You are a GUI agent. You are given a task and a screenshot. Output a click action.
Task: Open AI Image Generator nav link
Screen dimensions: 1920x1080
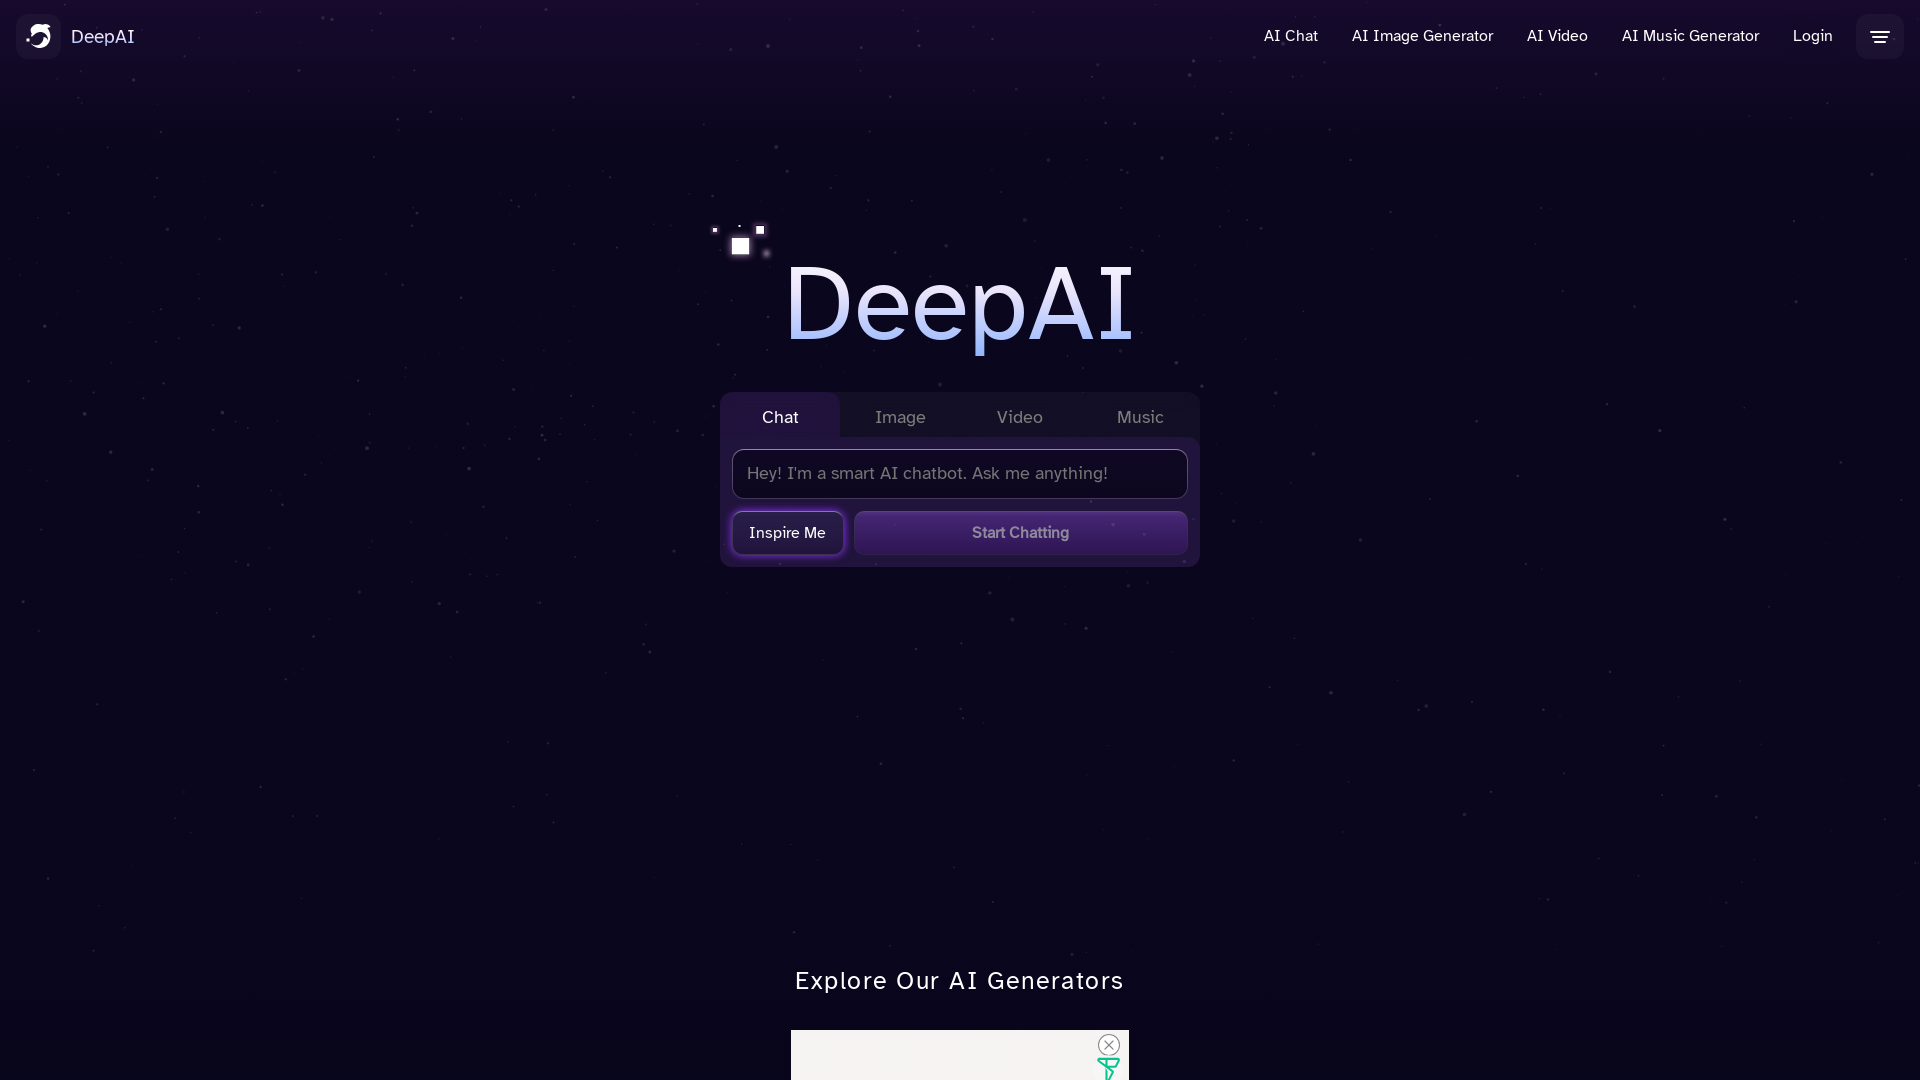pos(1422,36)
